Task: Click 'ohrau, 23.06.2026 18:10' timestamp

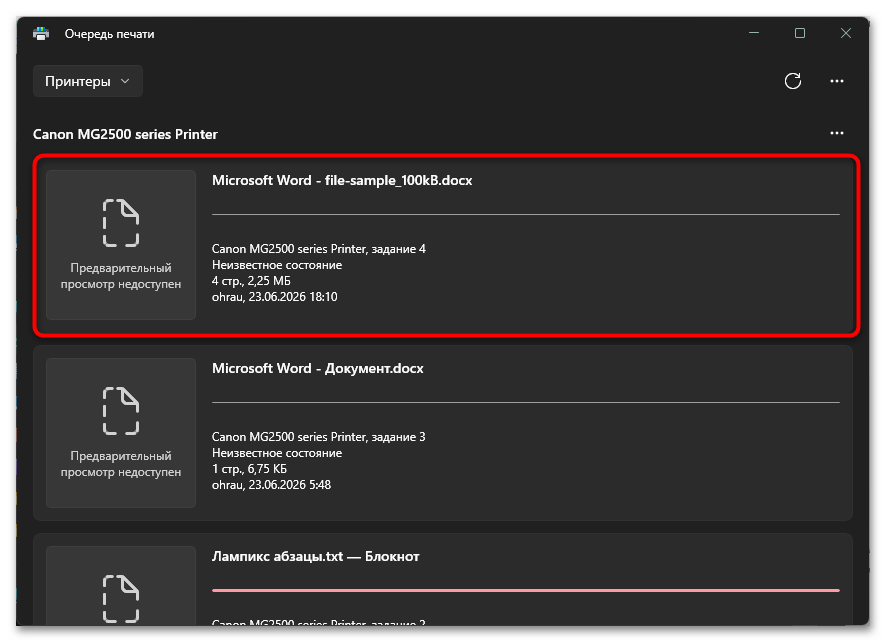Action: pyautogui.click(x=275, y=297)
